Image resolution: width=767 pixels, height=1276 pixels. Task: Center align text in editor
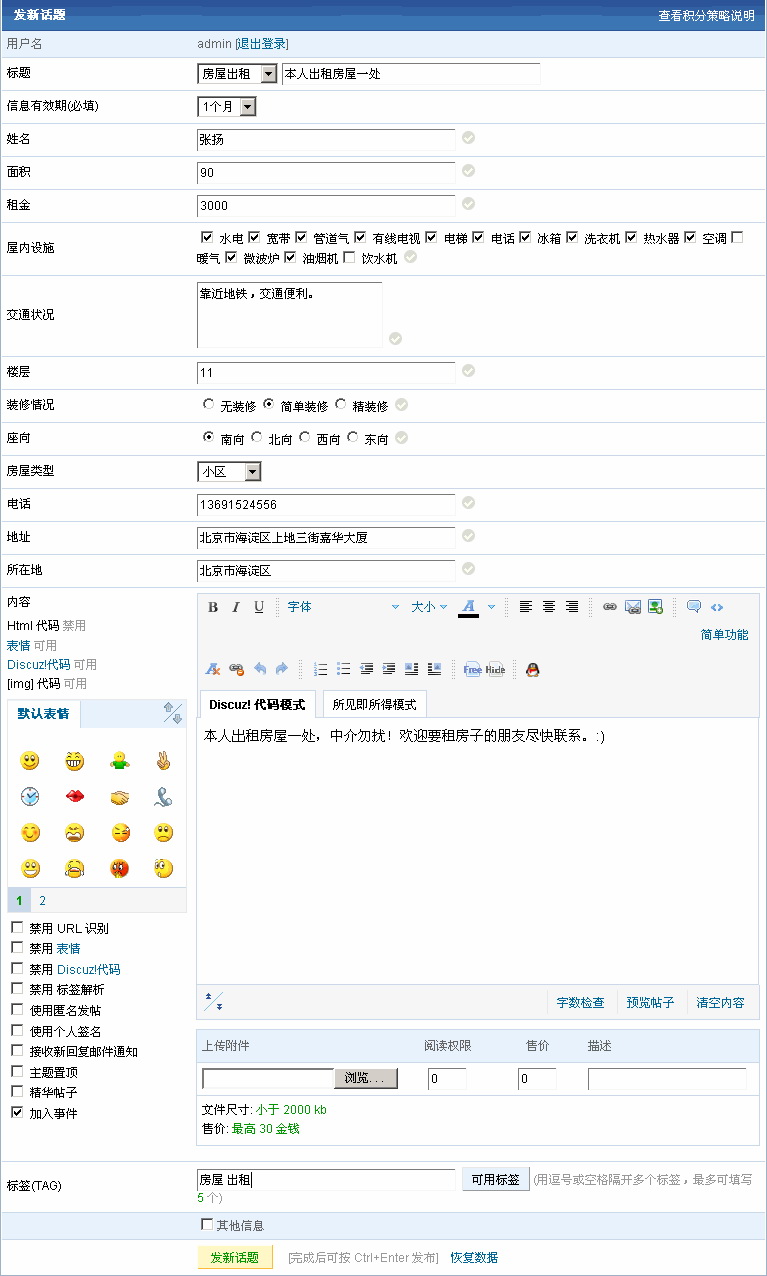coord(549,607)
